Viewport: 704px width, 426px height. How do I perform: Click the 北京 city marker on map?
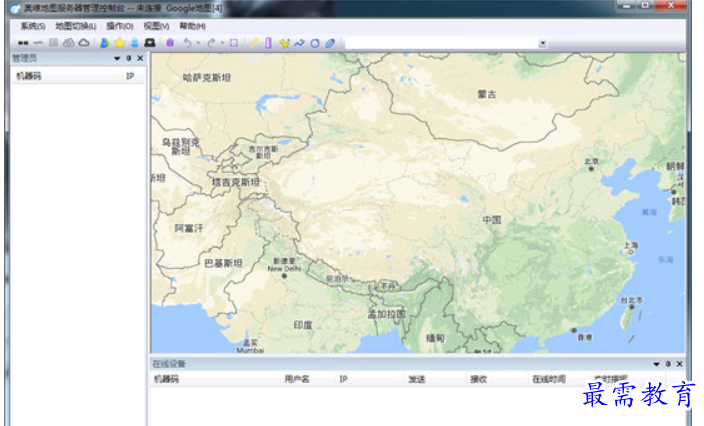[x=591, y=169]
